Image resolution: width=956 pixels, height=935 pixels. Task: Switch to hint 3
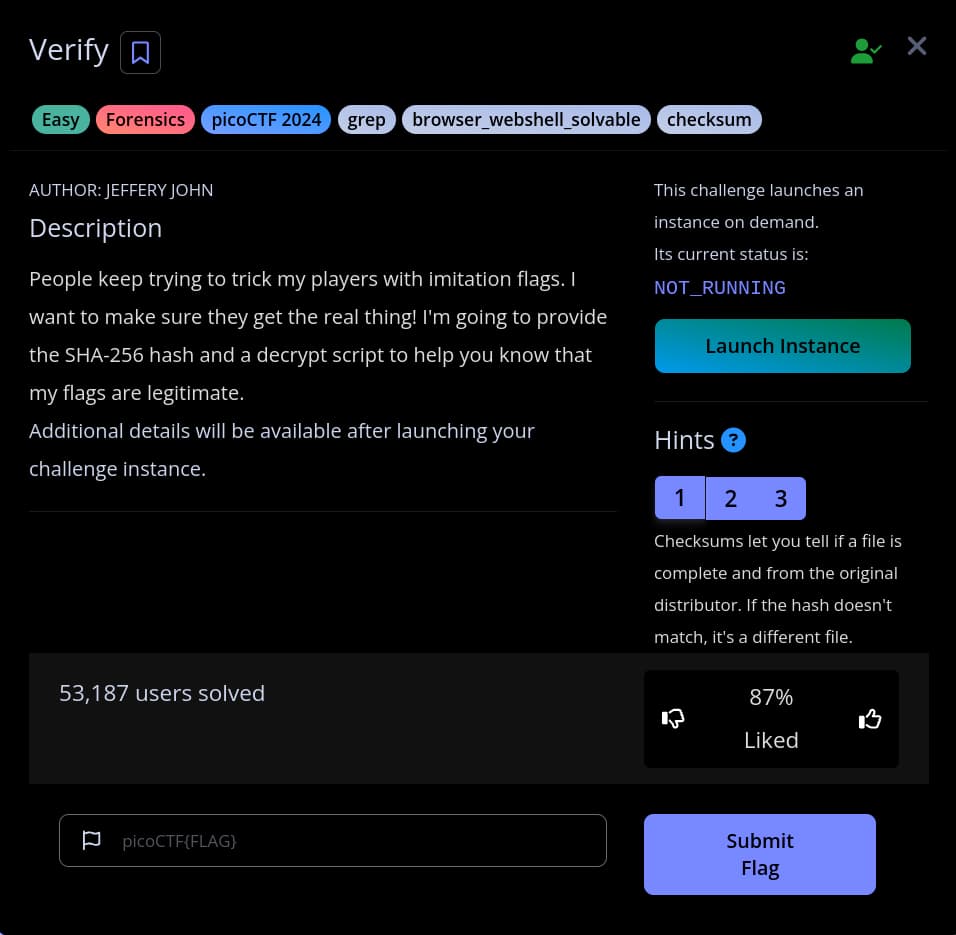(x=781, y=498)
